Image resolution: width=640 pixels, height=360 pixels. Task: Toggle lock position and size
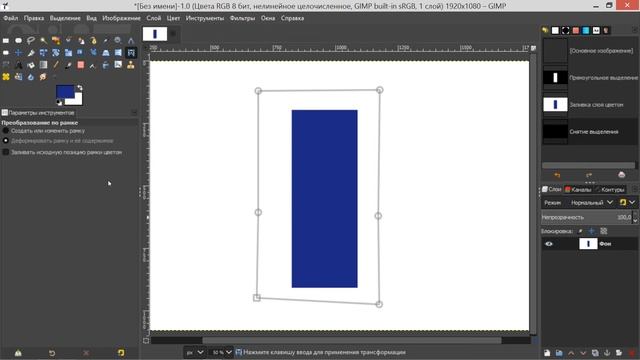pos(591,231)
